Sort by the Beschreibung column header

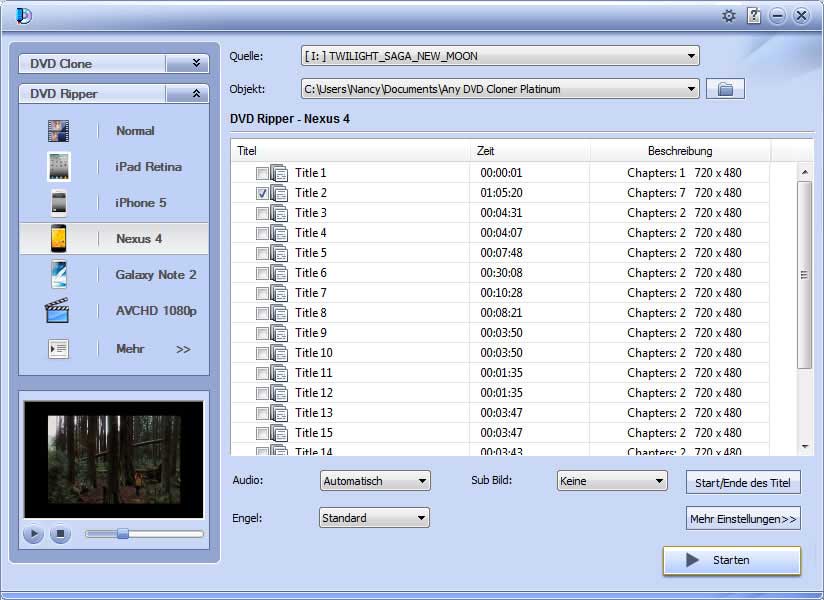680,151
